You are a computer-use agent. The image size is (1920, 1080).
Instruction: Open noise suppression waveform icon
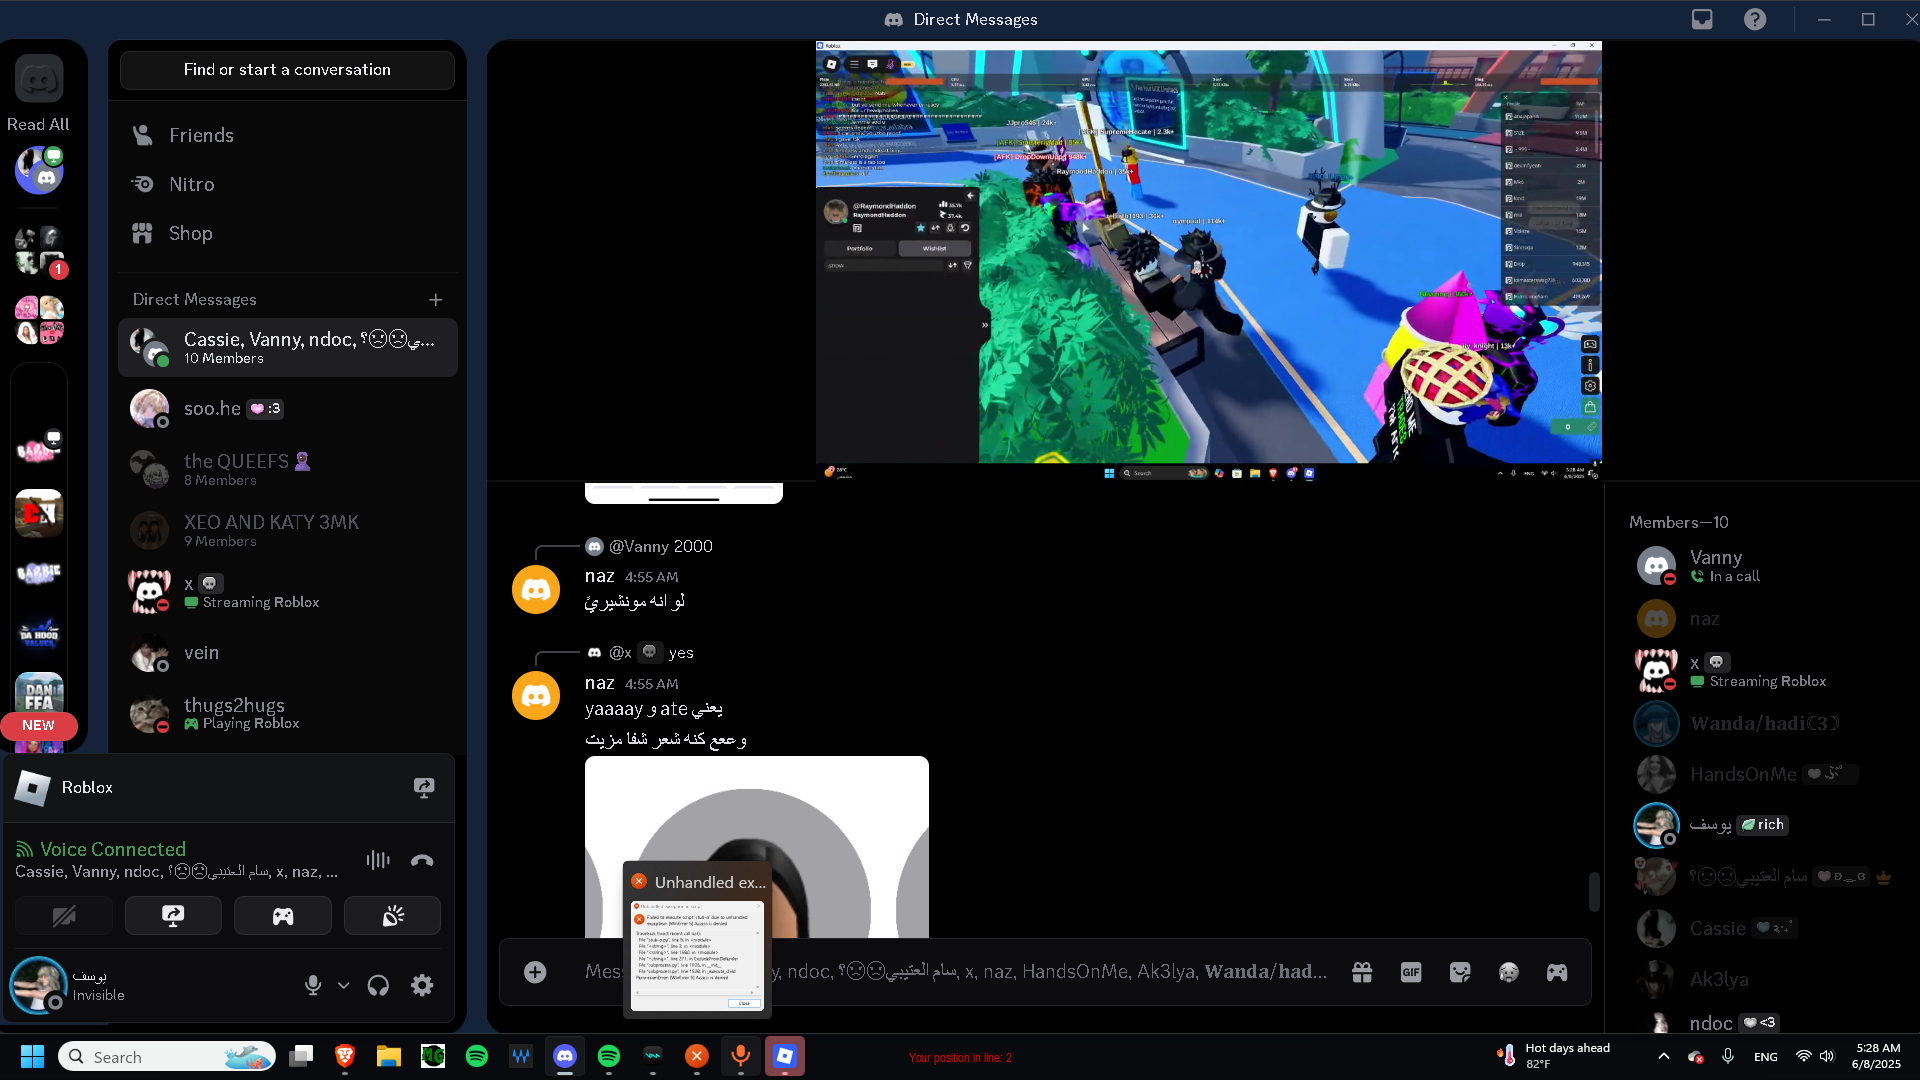coord(378,860)
